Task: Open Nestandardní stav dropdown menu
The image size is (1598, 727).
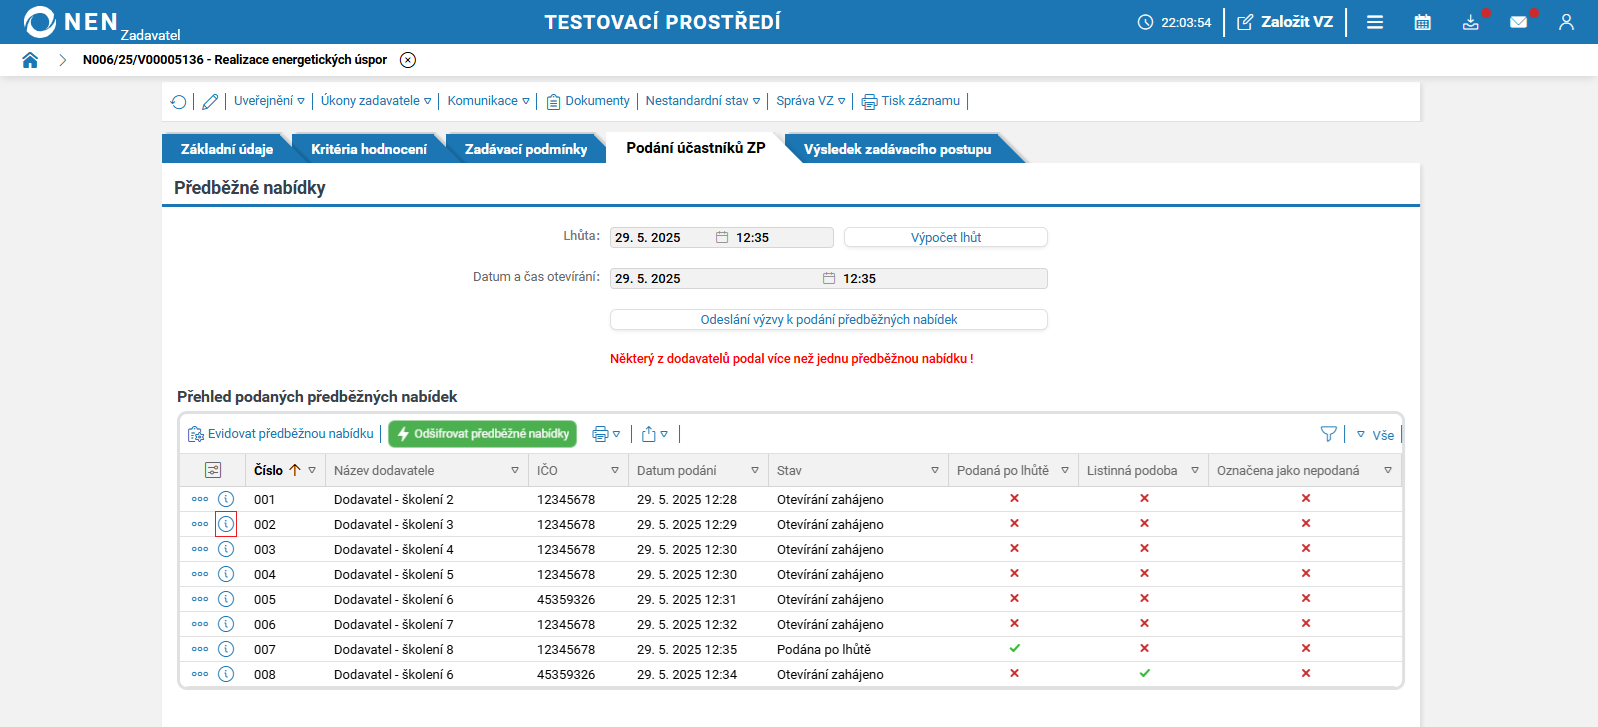Action: coord(703,101)
